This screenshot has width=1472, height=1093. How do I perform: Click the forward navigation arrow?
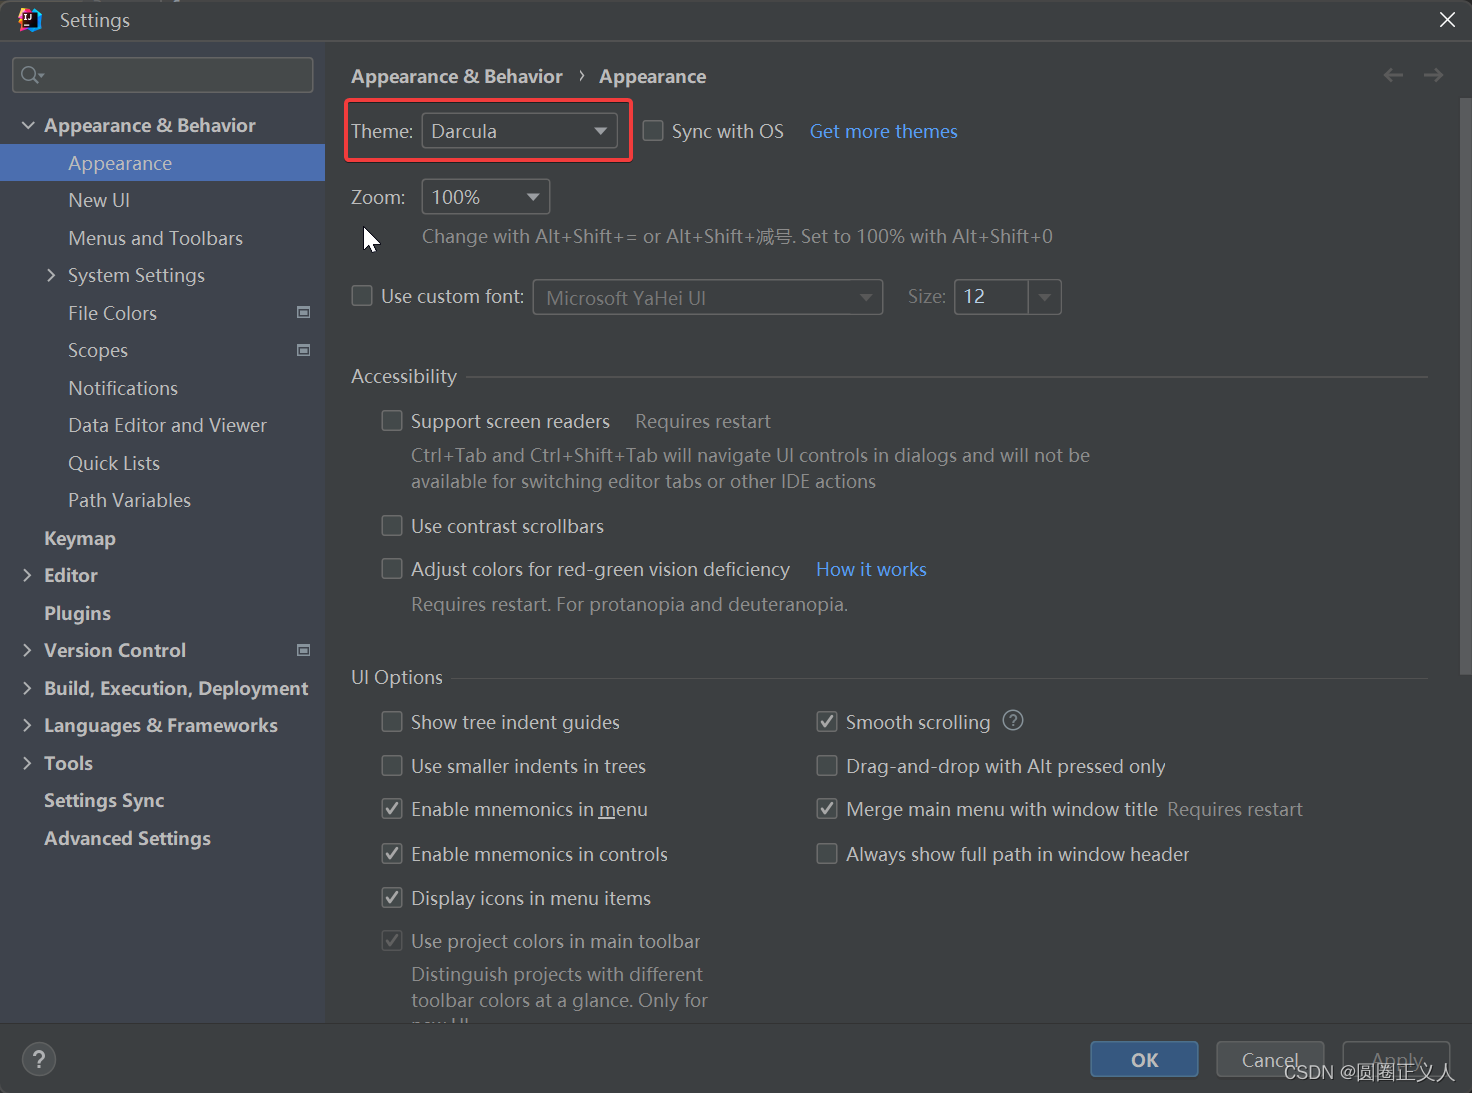pyautogui.click(x=1433, y=76)
